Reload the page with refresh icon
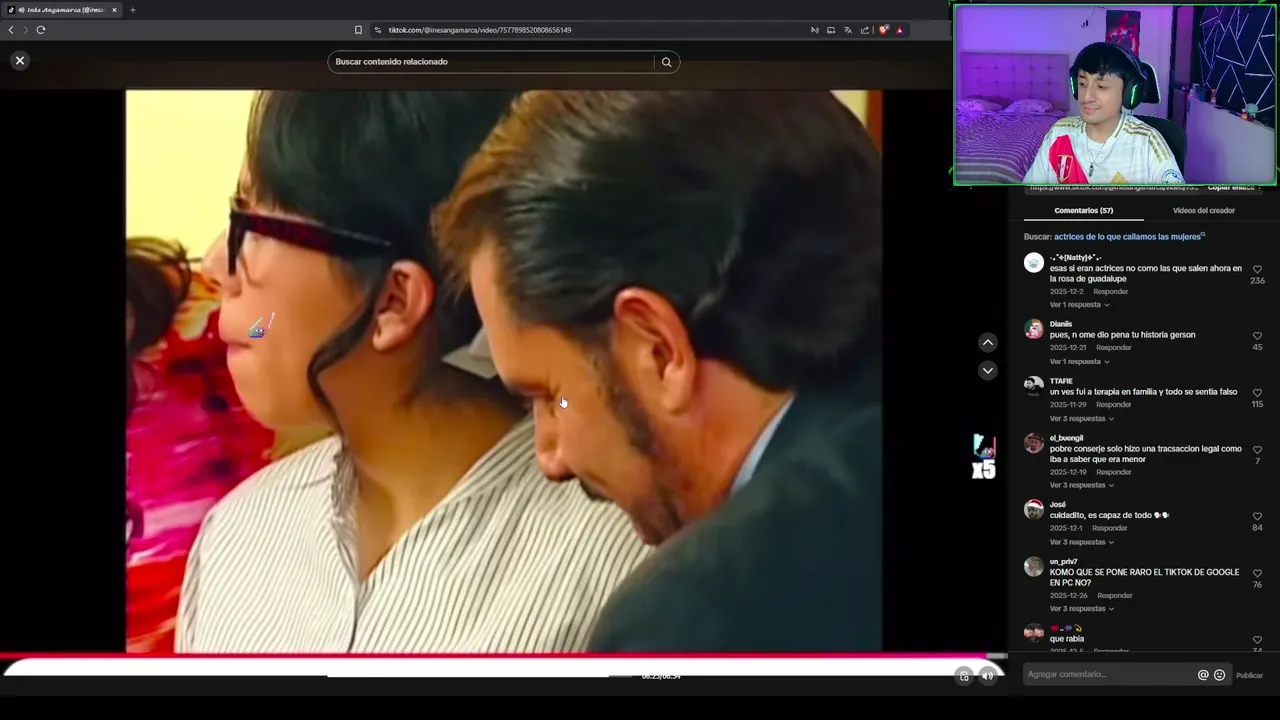Screen dimensions: 1280x720 point(41,30)
